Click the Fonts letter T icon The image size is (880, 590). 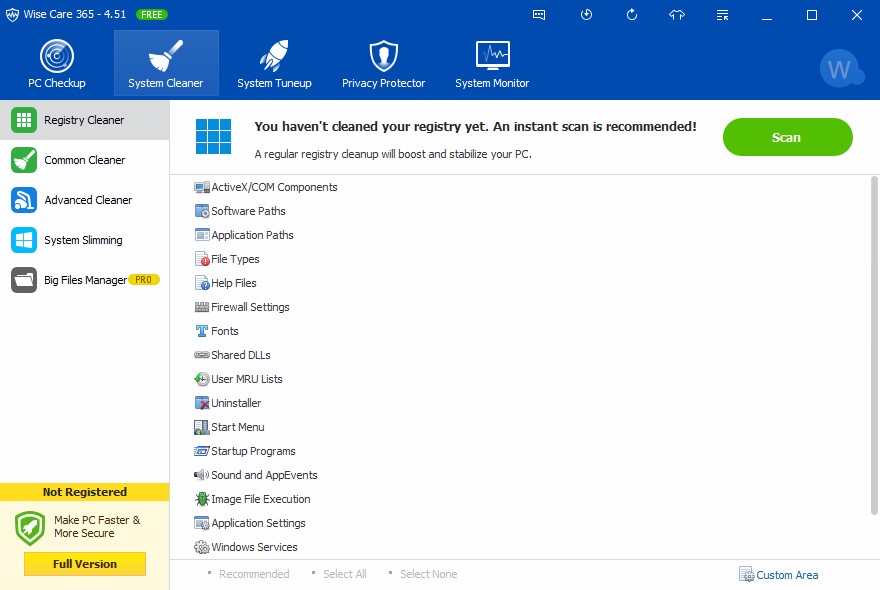(x=201, y=331)
